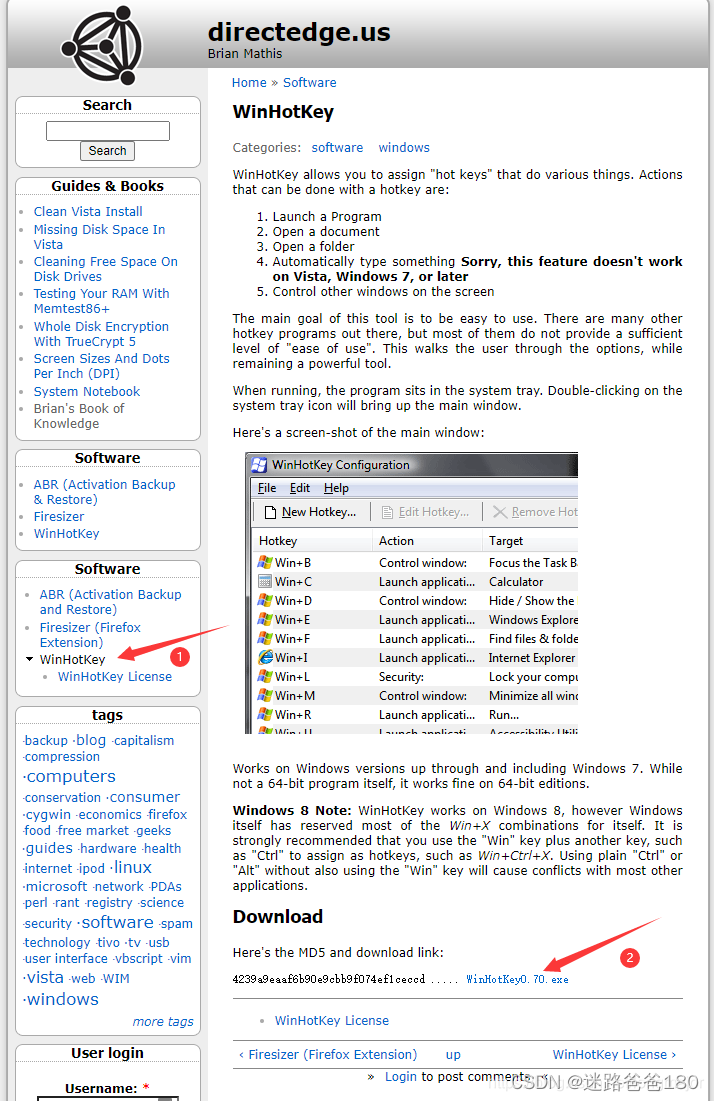714x1101 pixels.
Task: Open ABR (Activation Backup and Restore) link
Action: [x=110, y=602]
